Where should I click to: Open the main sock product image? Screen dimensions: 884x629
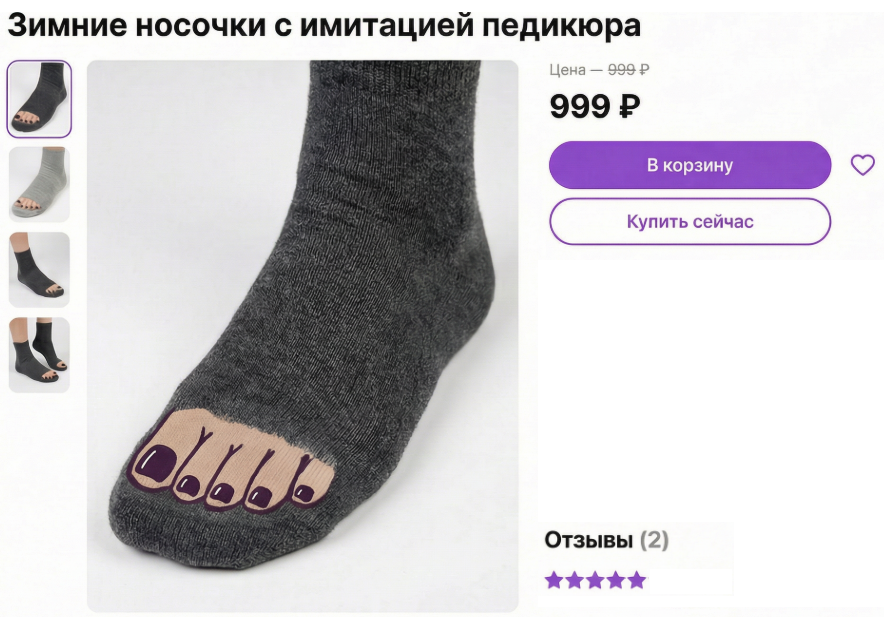click(x=302, y=336)
